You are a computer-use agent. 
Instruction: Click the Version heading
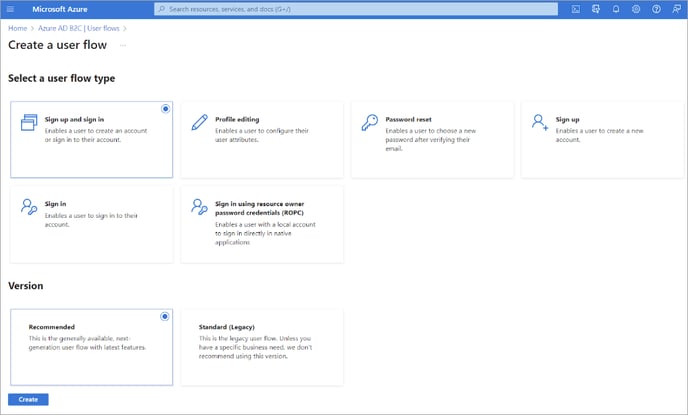pyautogui.click(x=25, y=286)
